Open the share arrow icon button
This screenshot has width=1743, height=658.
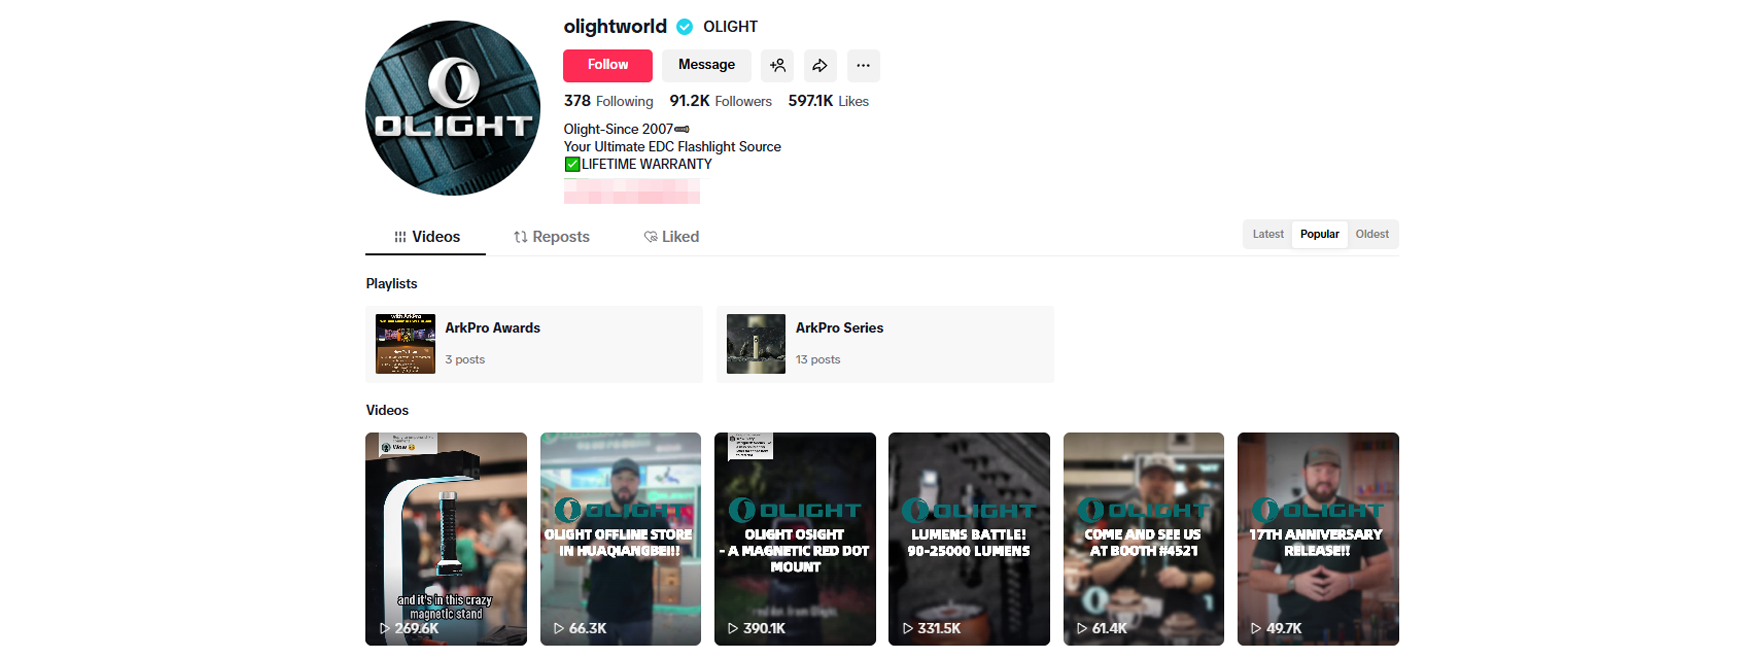[820, 66]
